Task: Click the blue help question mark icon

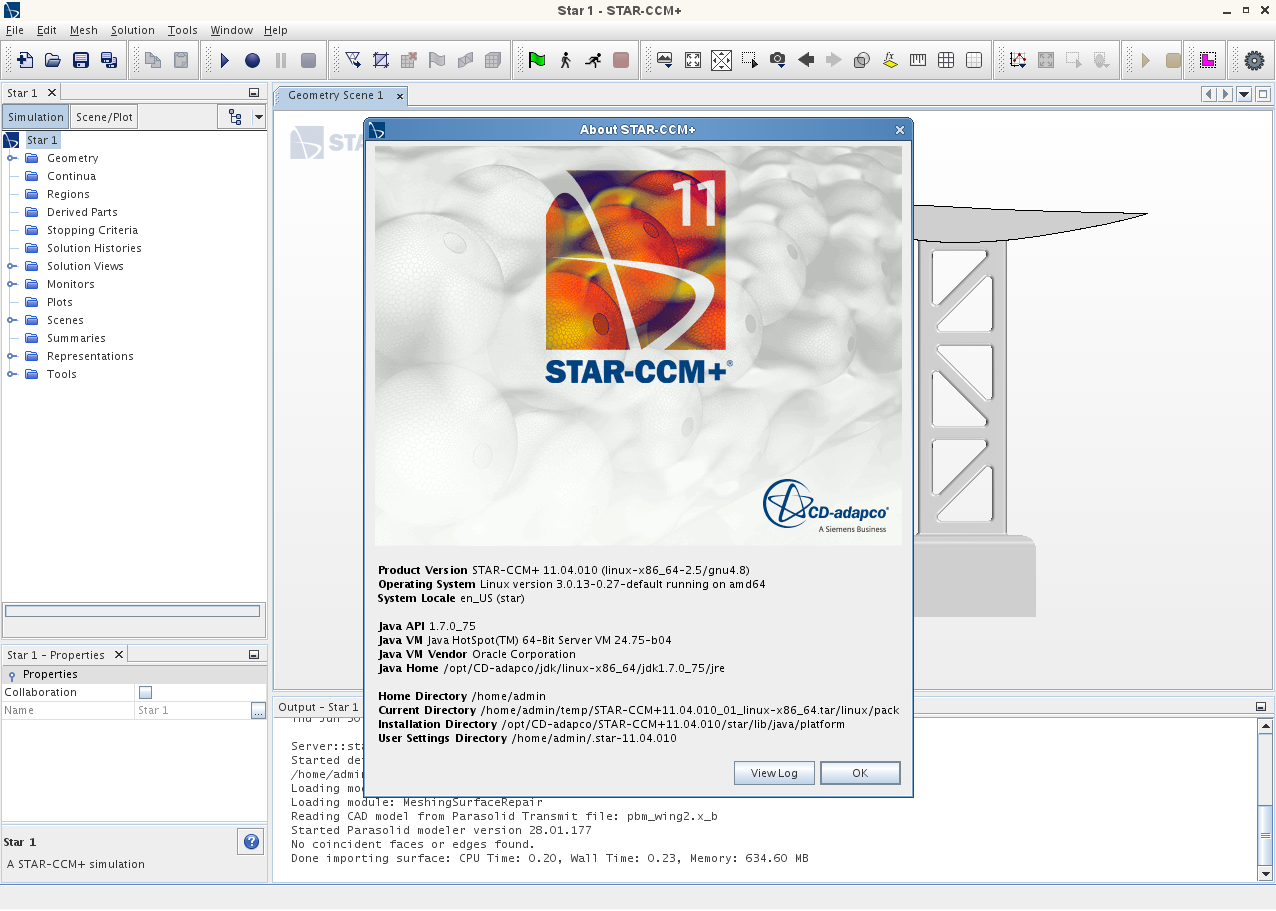Action: point(251,842)
